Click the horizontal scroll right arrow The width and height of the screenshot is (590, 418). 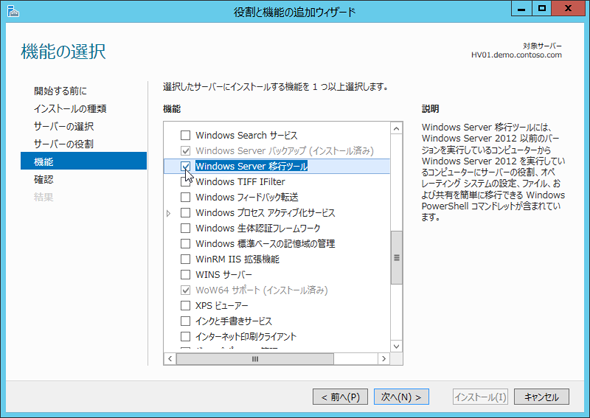384,359
